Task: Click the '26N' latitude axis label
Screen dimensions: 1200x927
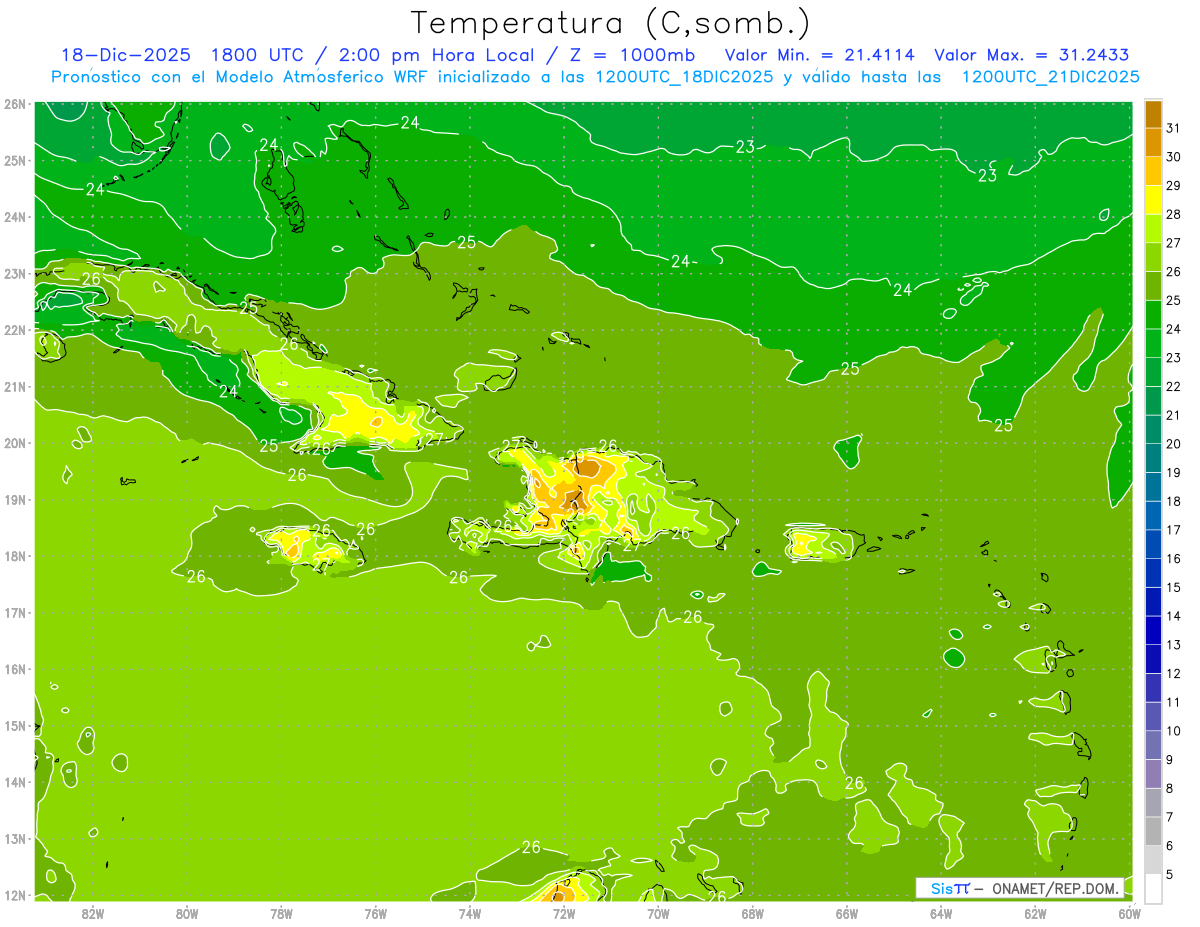Action: pyautogui.click(x=15, y=104)
